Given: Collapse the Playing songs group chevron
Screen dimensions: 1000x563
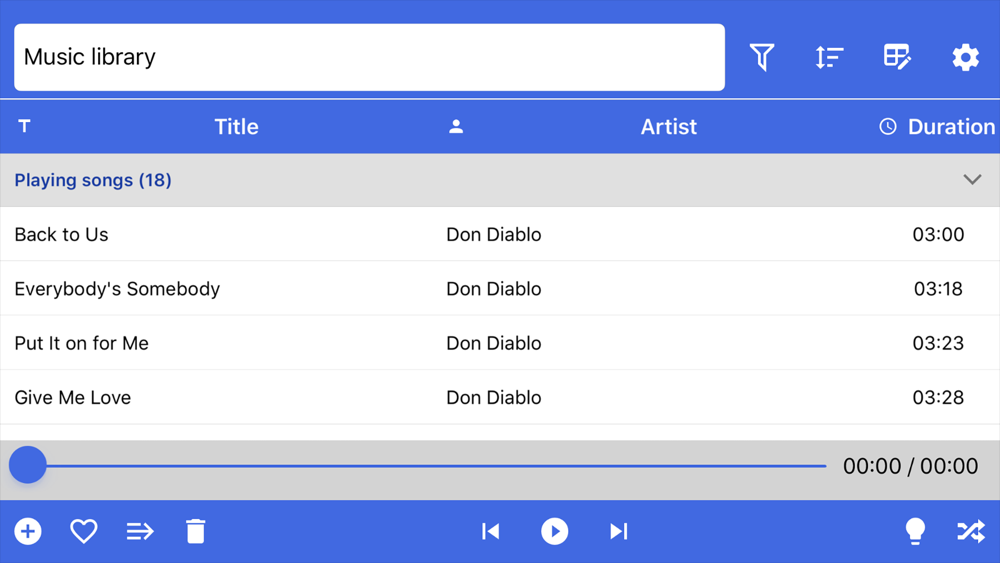Looking at the screenshot, I should coord(972,180).
